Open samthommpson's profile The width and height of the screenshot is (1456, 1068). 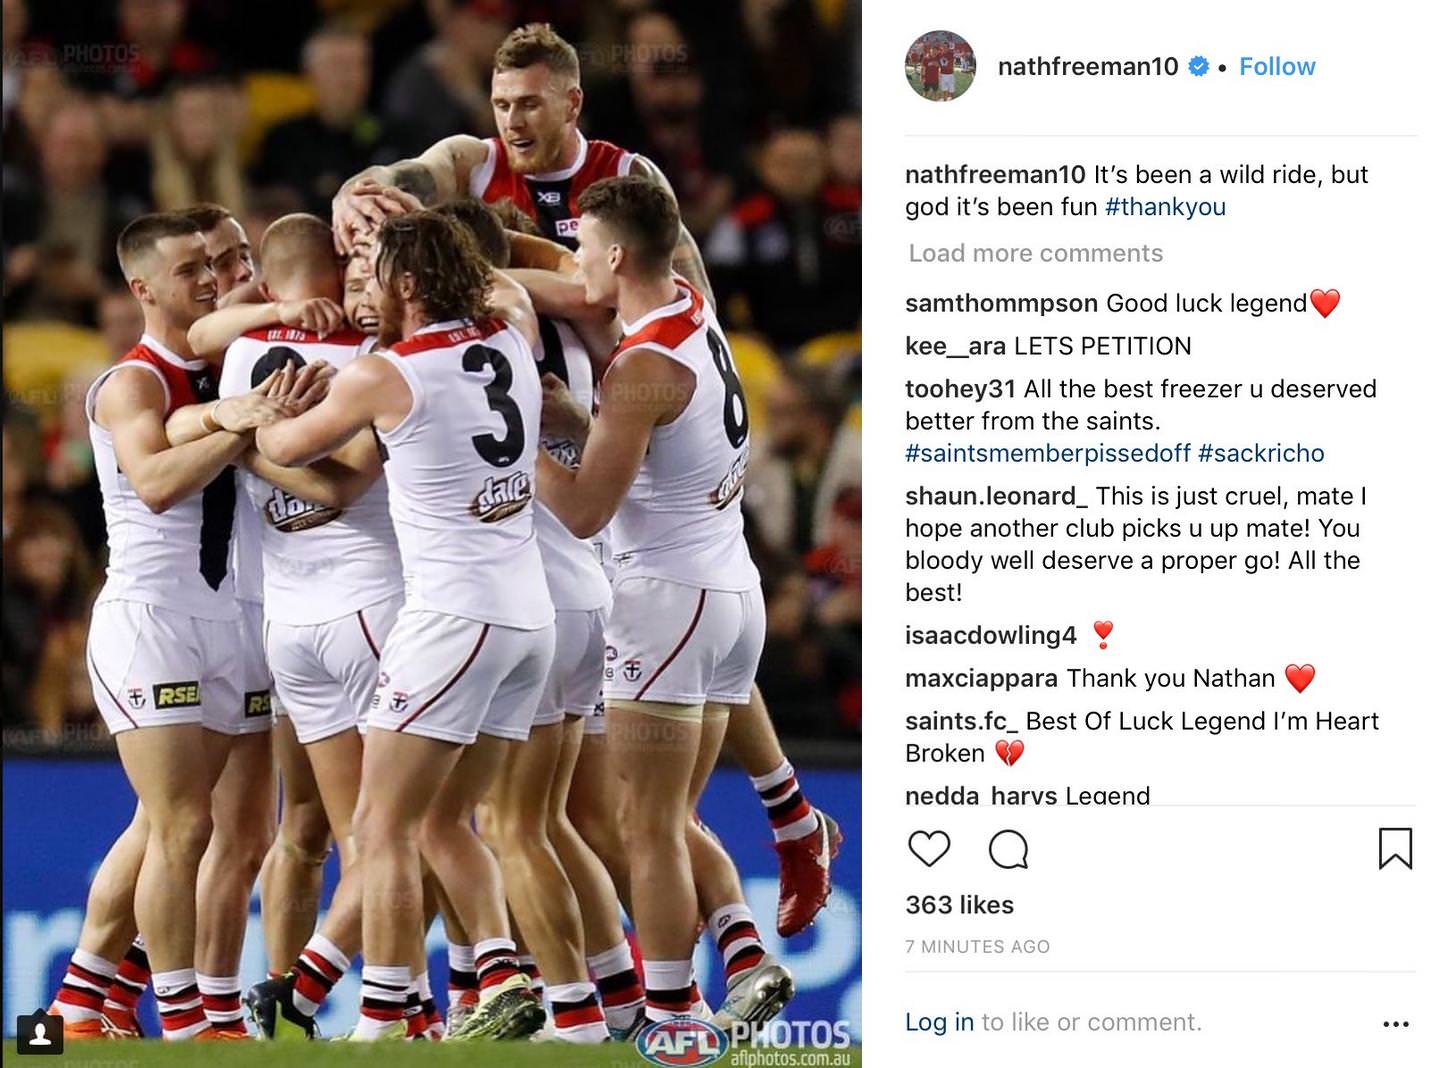pos(1001,303)
